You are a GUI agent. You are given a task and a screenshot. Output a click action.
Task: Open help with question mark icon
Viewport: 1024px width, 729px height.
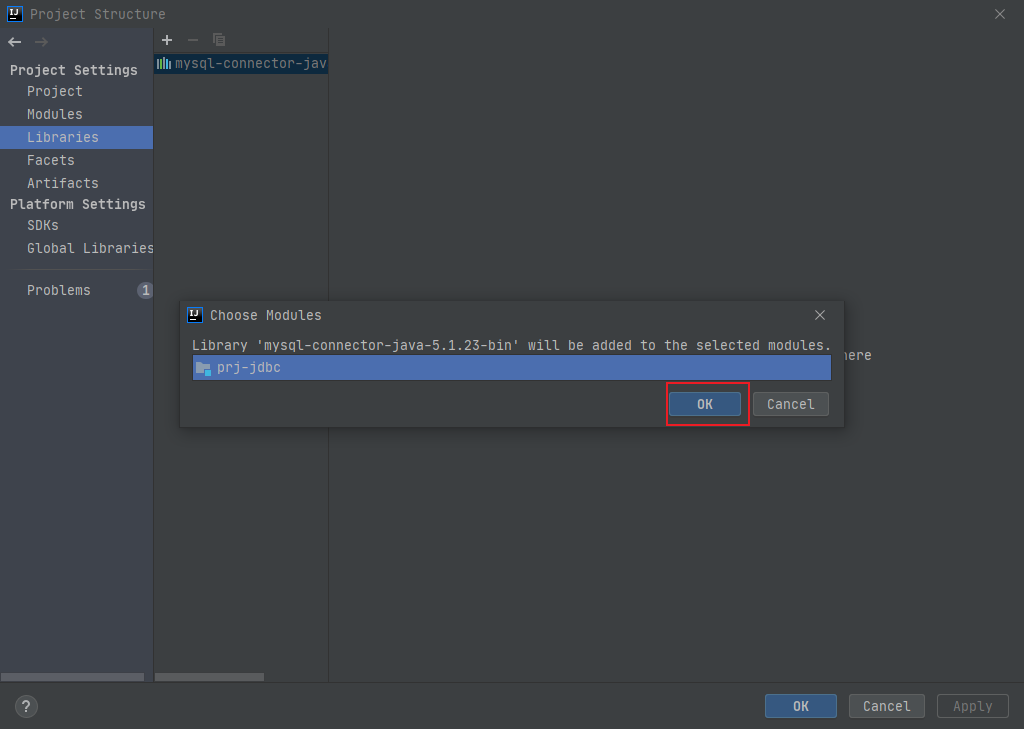[26, 706]
